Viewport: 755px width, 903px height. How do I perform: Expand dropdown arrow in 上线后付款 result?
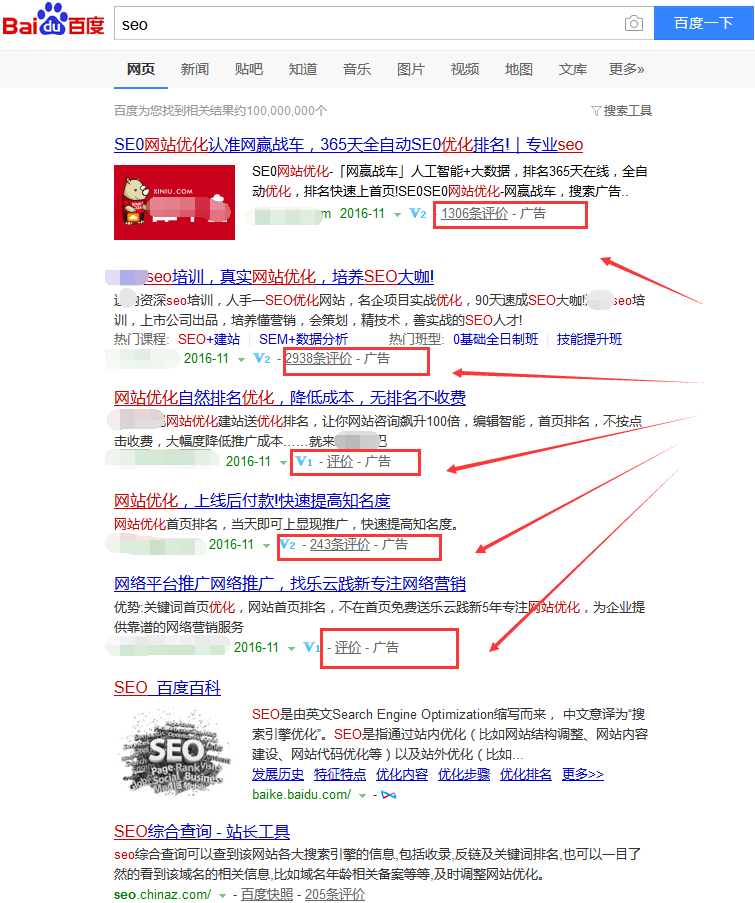[266, 545]
